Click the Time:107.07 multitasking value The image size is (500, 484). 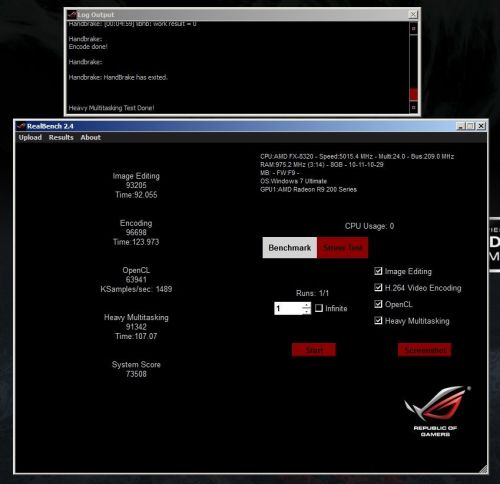point(136,336)
